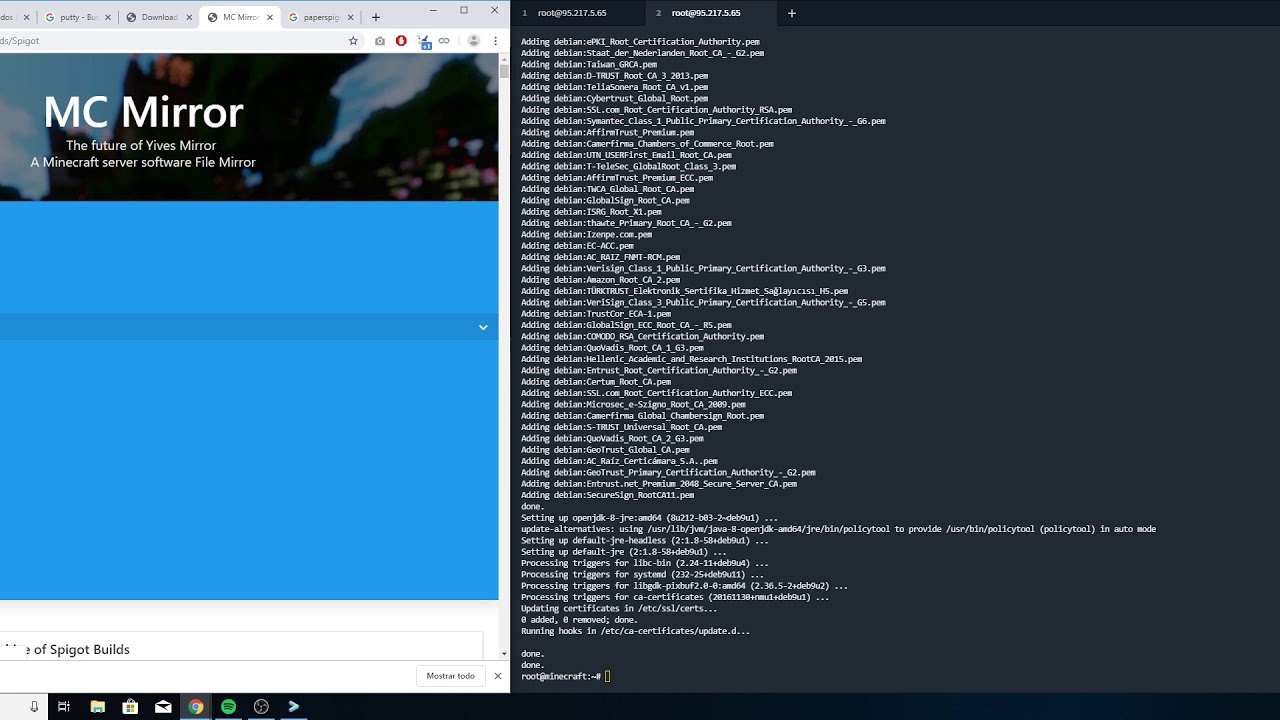Open the Mail app from taskbar

pos(163,706)
